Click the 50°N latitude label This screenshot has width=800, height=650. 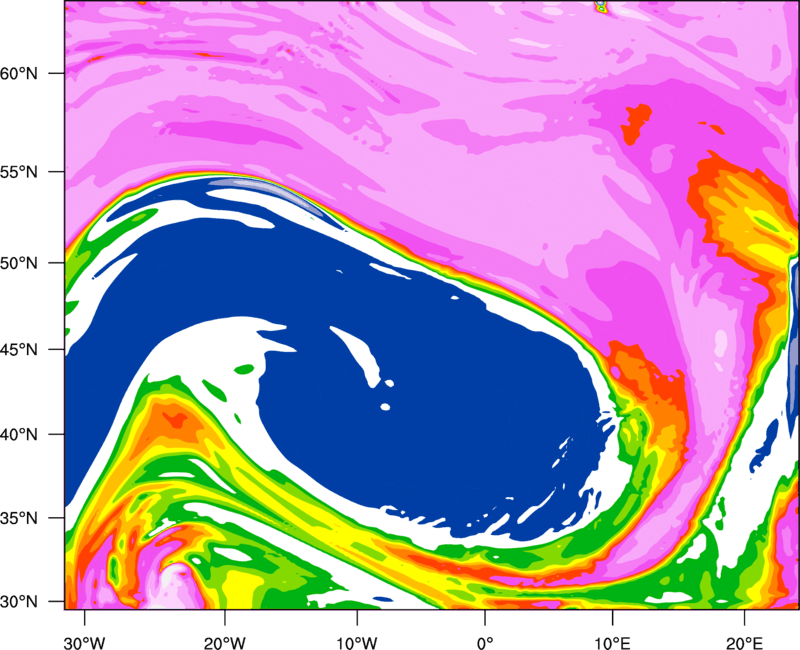click(19, 263)
